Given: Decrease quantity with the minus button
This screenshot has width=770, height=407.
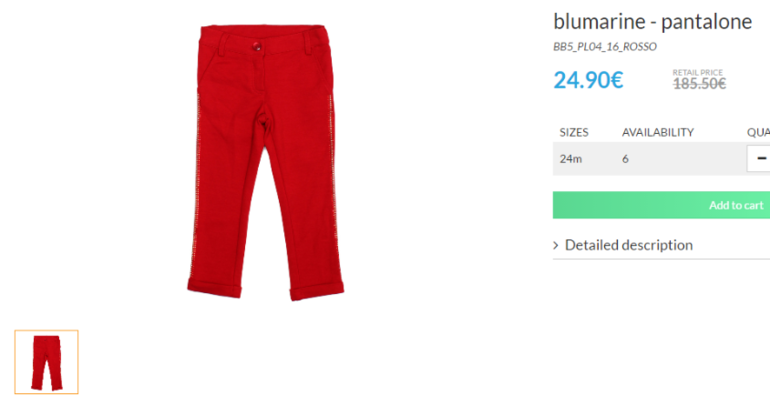Looking at the screenshot, I should 759,159.
